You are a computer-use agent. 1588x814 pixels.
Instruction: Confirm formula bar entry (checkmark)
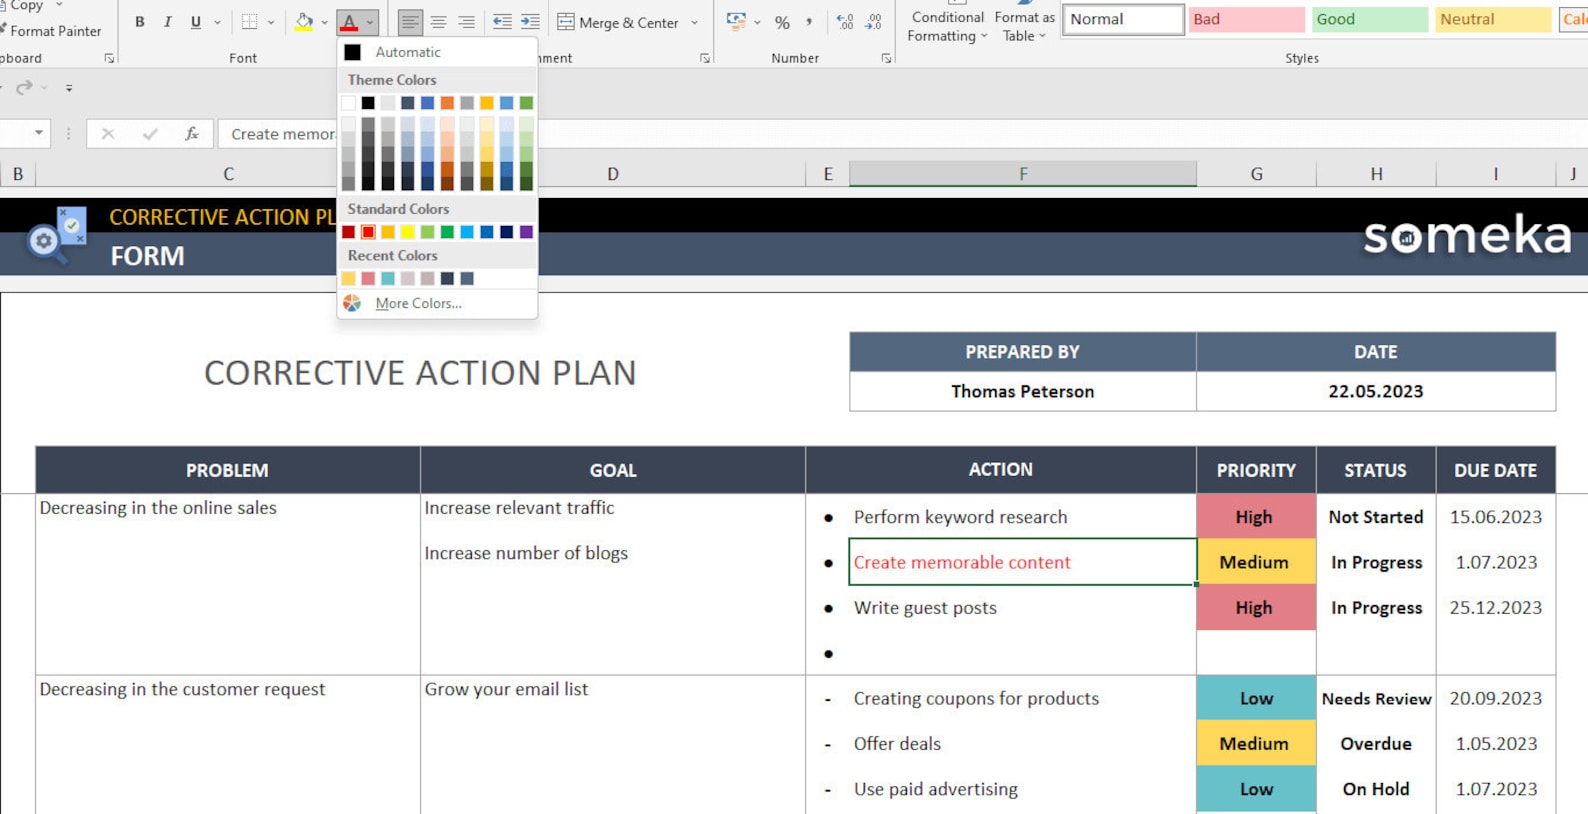pos(150,133)
